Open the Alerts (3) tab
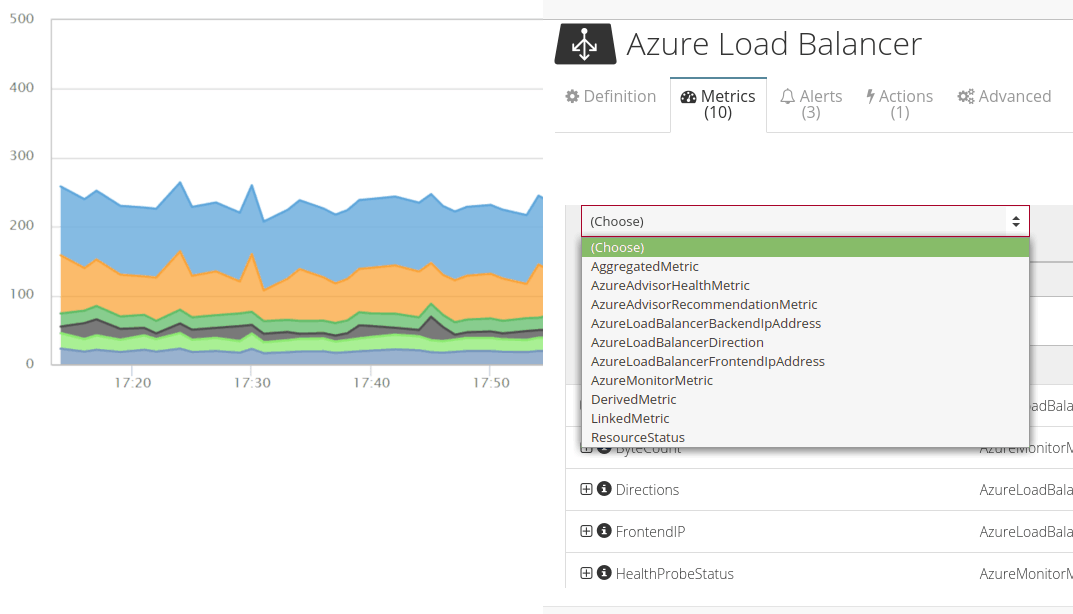This screenshot has height=614, width=1073. (x=811, y=104)
